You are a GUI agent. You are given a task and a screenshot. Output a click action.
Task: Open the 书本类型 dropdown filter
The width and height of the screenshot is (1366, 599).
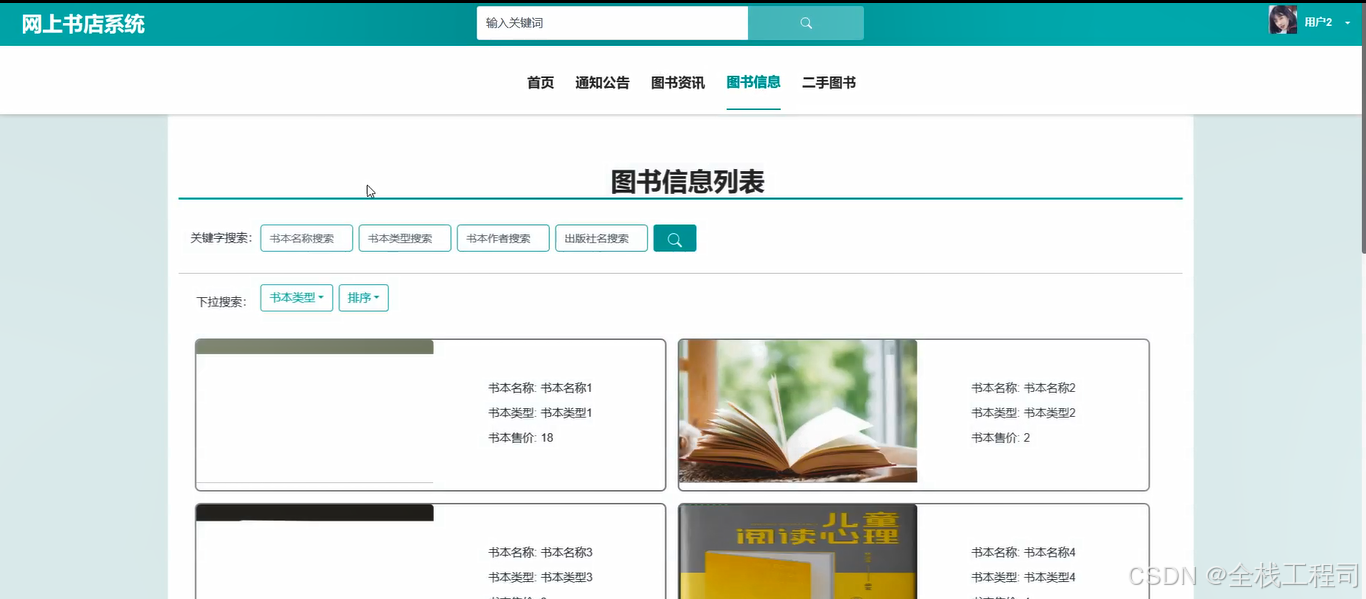(296, 298)
